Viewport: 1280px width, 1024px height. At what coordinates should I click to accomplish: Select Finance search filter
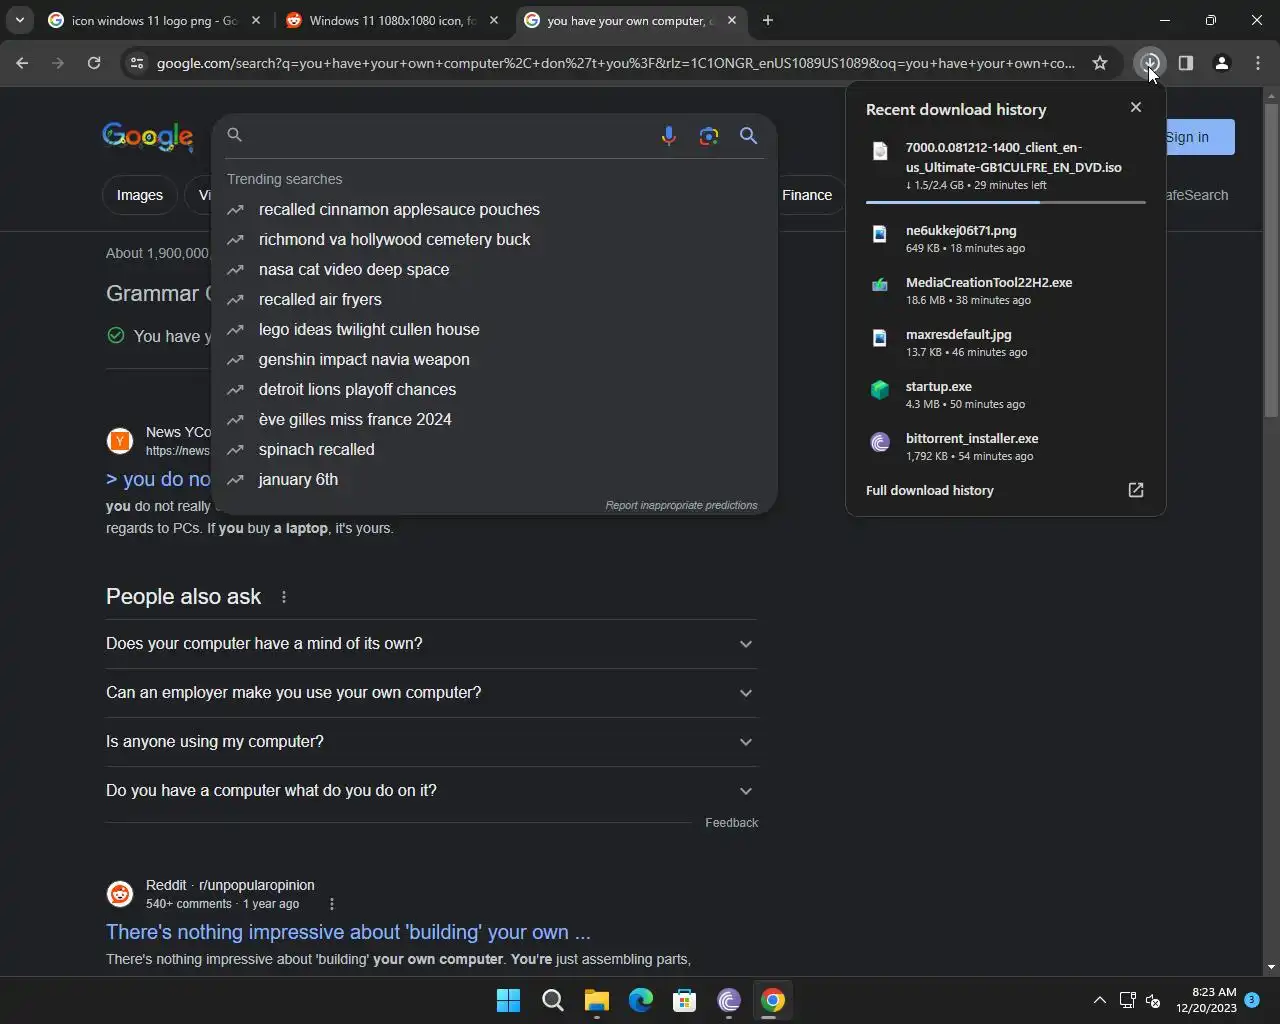coord(807,195)
